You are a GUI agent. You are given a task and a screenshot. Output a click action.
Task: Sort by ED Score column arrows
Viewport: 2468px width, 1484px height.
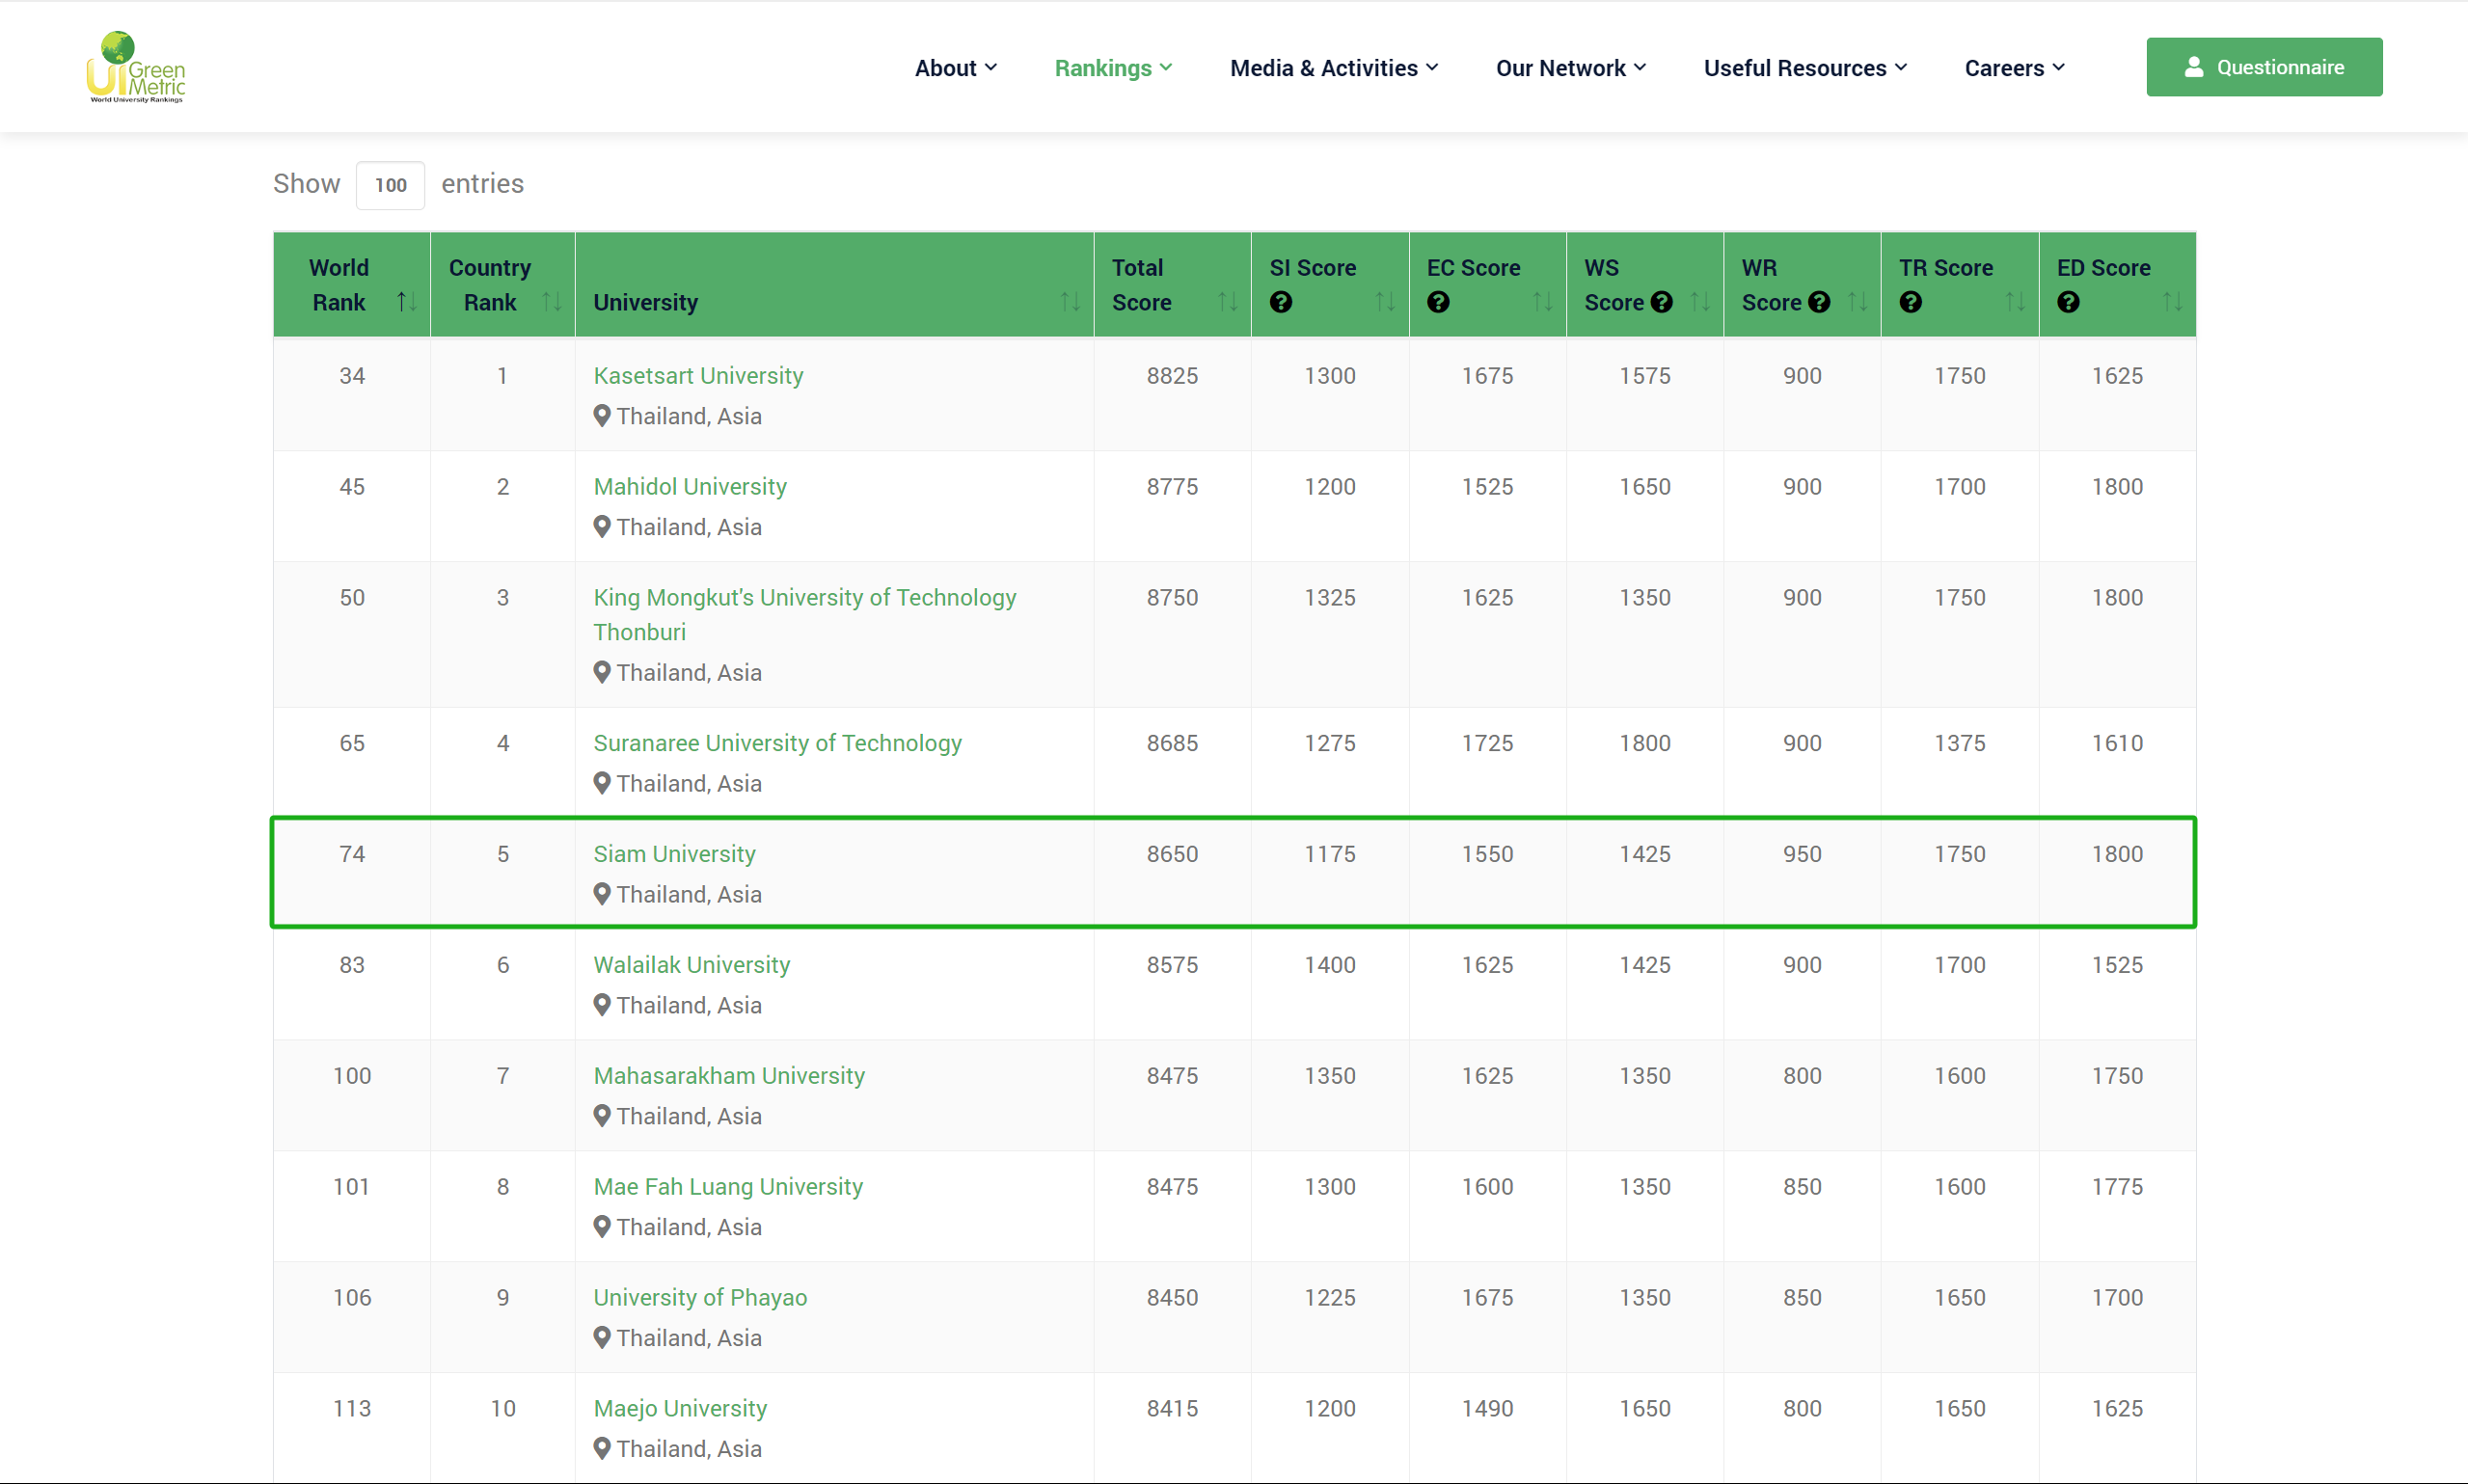2172,301
